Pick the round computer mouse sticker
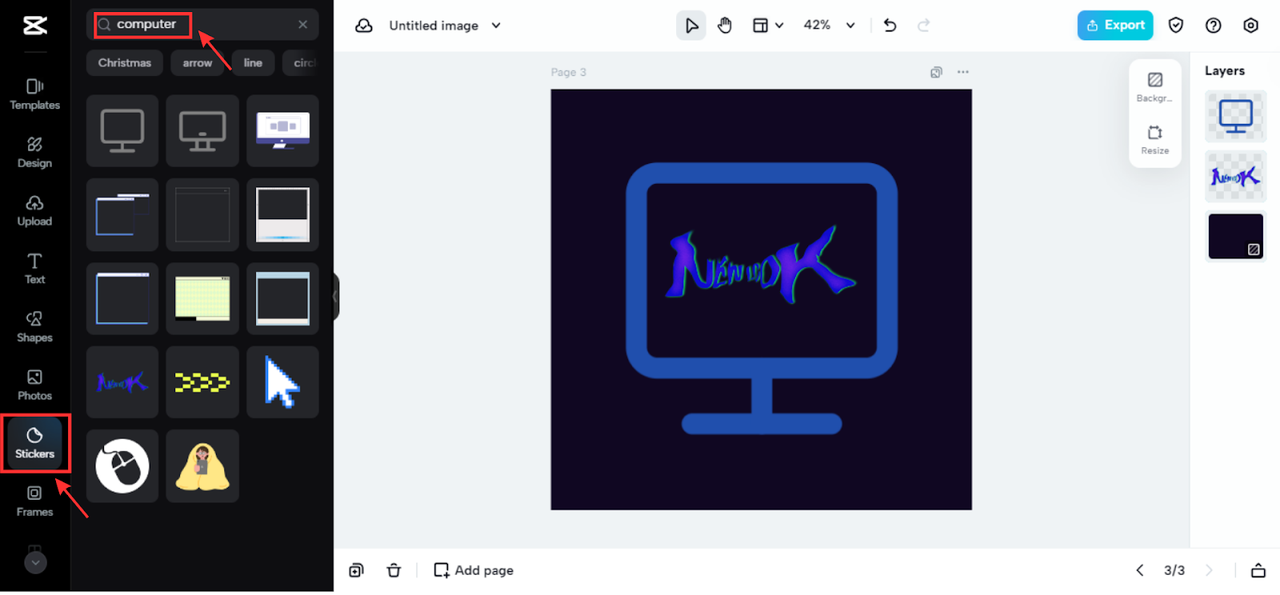The height and width of the screenshot is (595, 1280). [122, 466]
